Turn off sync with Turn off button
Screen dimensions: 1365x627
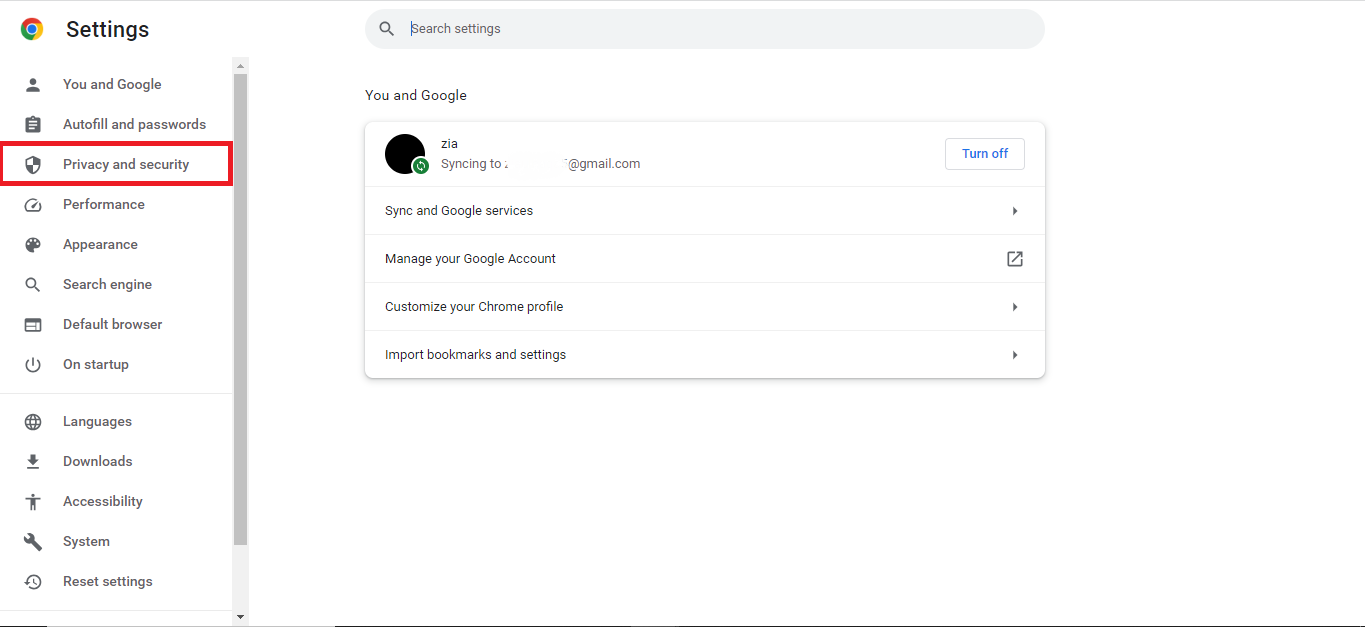click(x=984, y=154)
